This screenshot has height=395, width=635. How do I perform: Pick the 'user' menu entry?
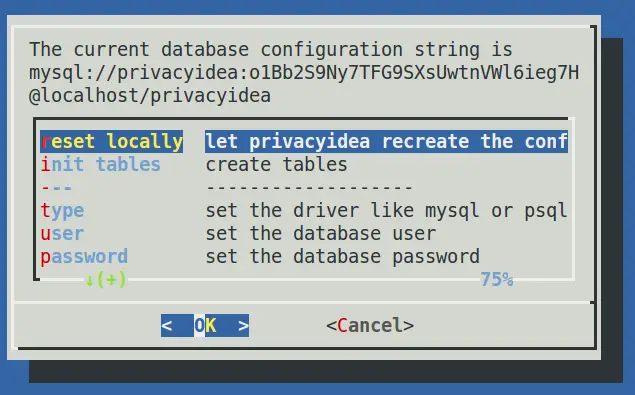62,233
